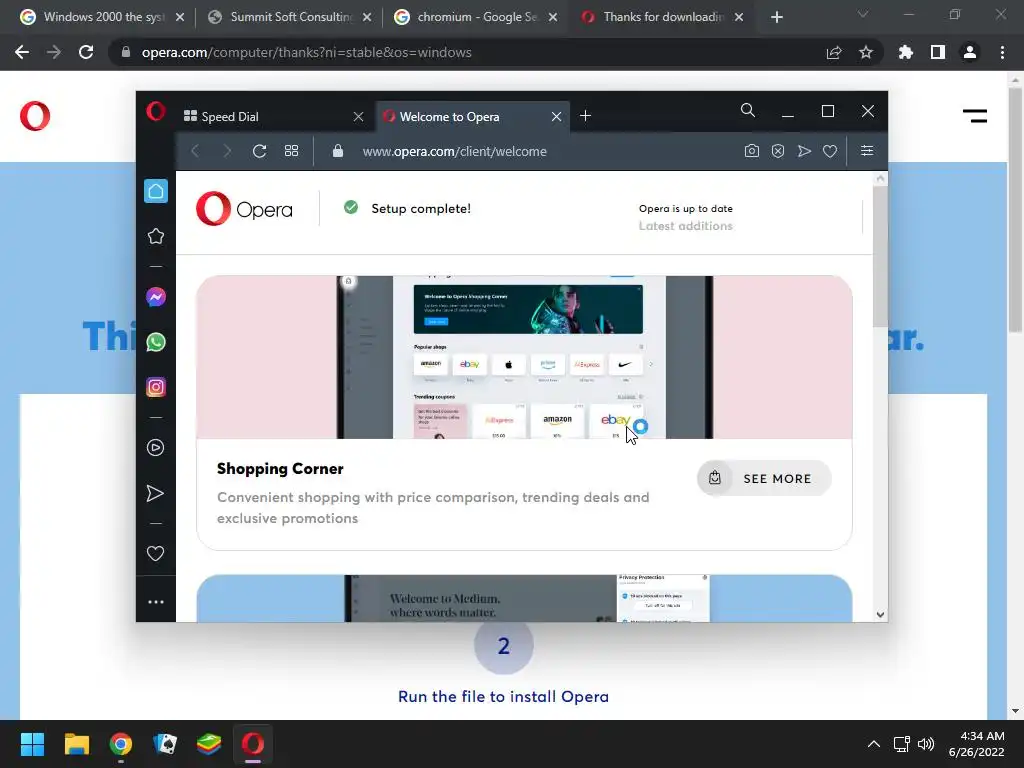Switch to chromium - Google Search tab
This screenshot has height=768, width=1024.
click(x=477, y=17)
